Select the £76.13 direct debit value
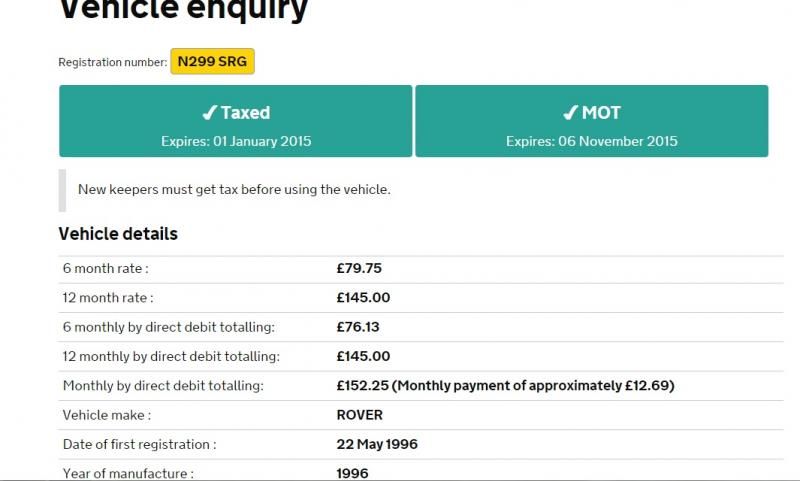The width and height of the screenshot is (800, 481). point(358,327)
